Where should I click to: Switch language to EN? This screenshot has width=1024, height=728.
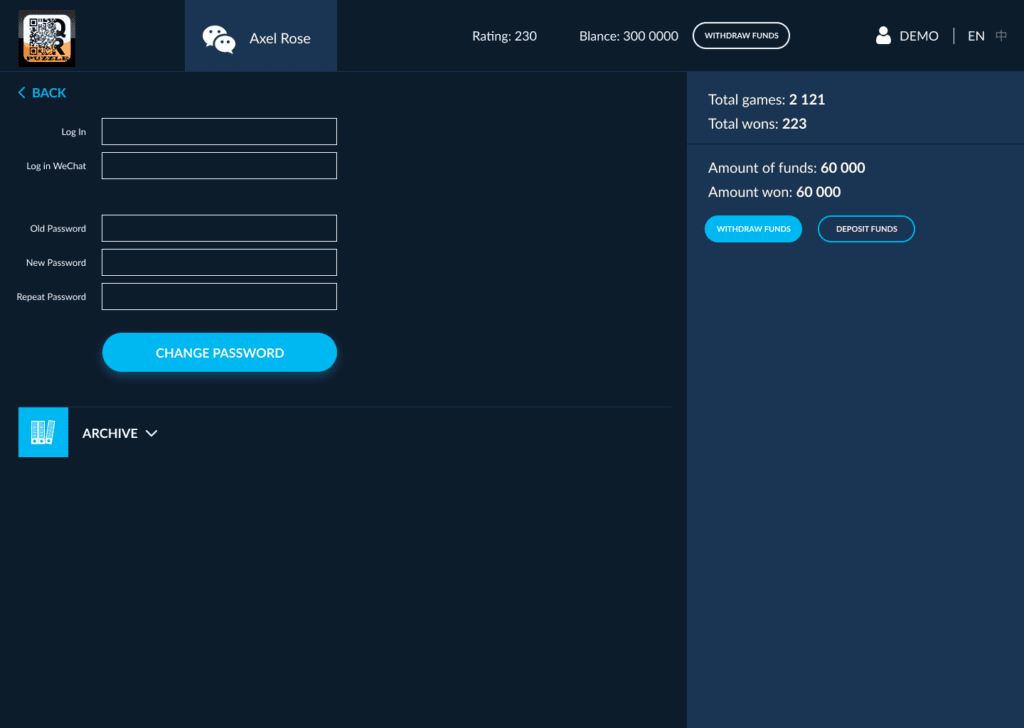click(x=976, y=36)
